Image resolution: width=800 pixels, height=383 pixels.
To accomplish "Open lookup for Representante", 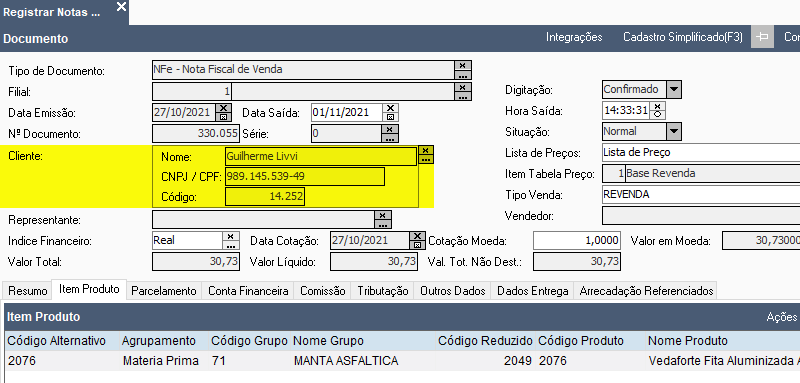I will tap(383, 224).
